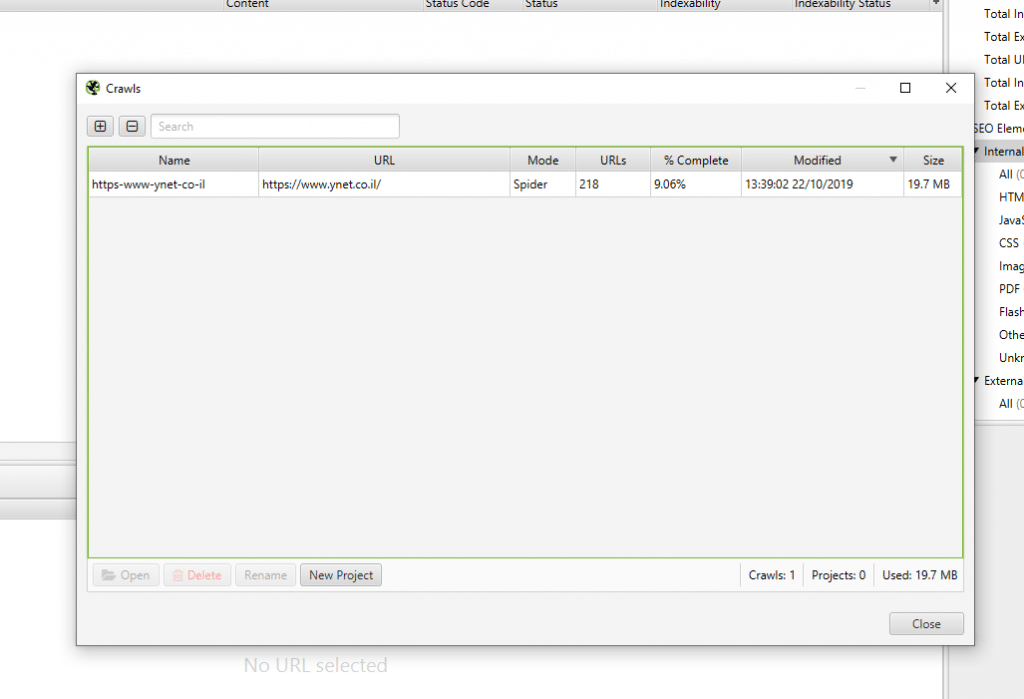The image size is (1024, 699).
Task: Collapse the External tree section
Action: (x=977, y=381)
